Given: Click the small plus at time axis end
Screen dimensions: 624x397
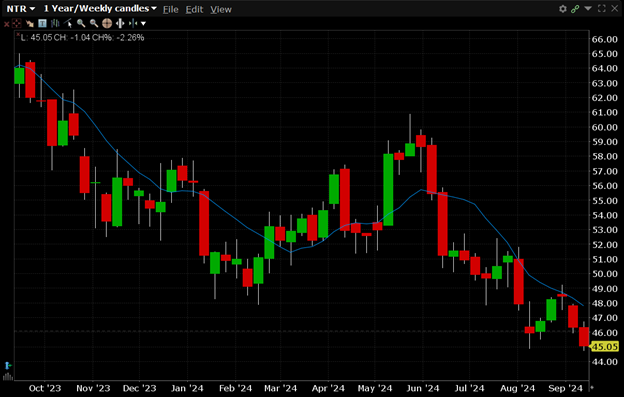Looking at the screenshot, I should click(x=592, y=387).
